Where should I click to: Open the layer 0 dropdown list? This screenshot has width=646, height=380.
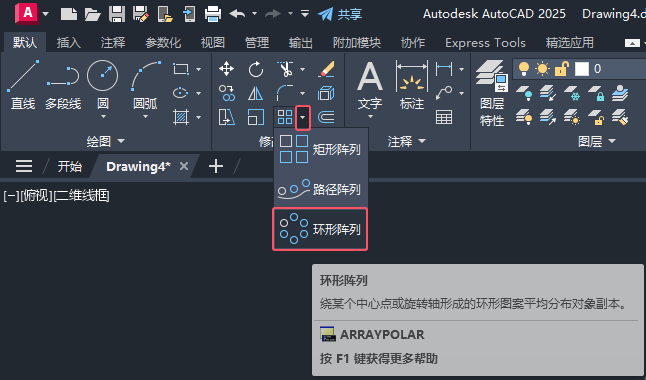tap(579, 69)
